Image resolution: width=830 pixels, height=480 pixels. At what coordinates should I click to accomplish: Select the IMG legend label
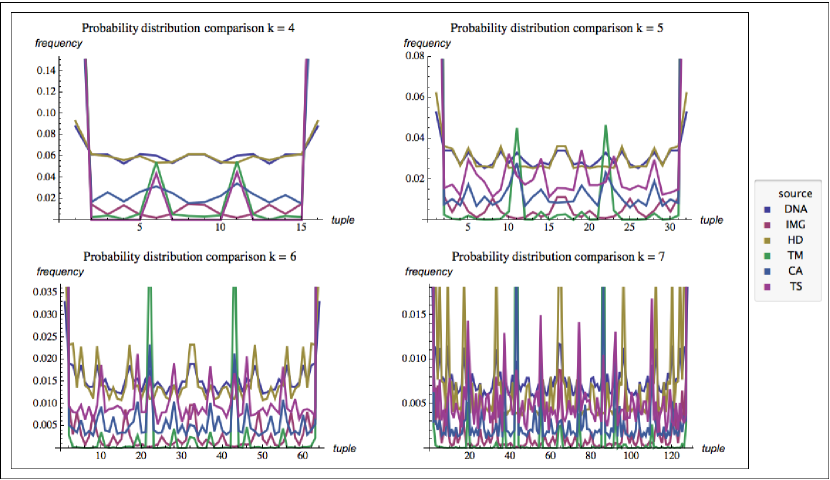[x=796, y=224]
